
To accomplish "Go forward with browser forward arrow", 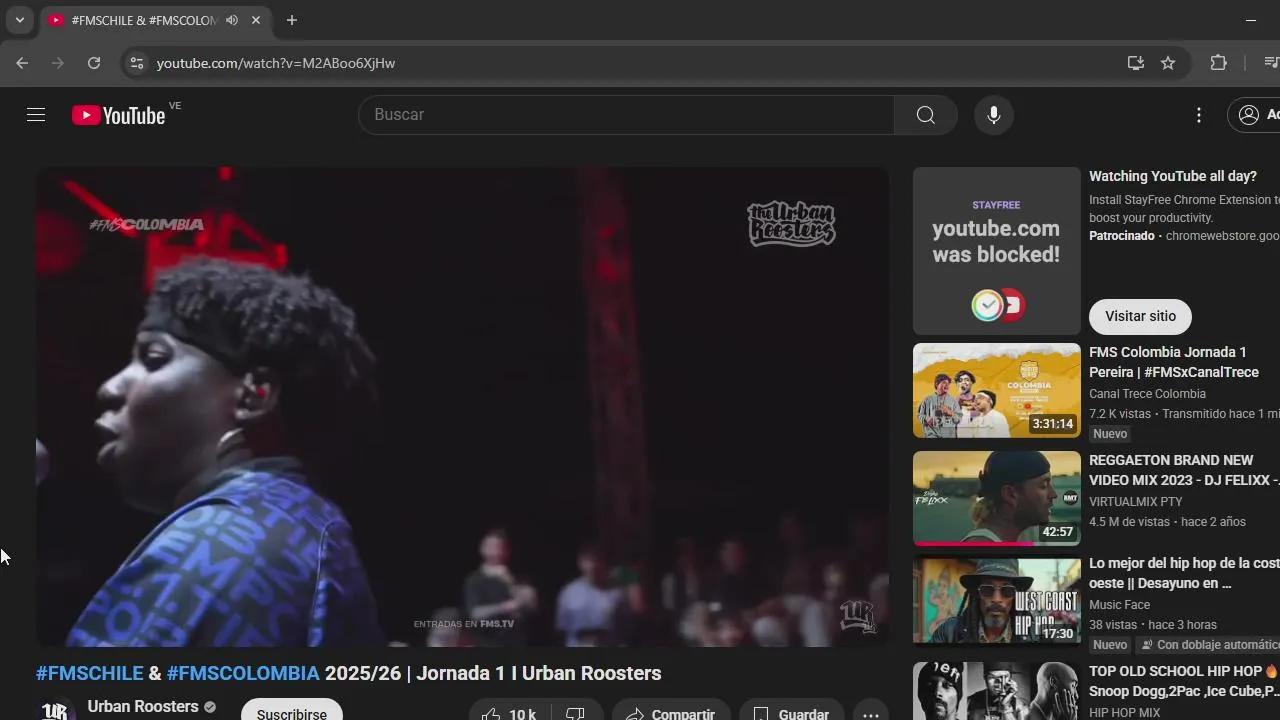I will pos(58,63).
